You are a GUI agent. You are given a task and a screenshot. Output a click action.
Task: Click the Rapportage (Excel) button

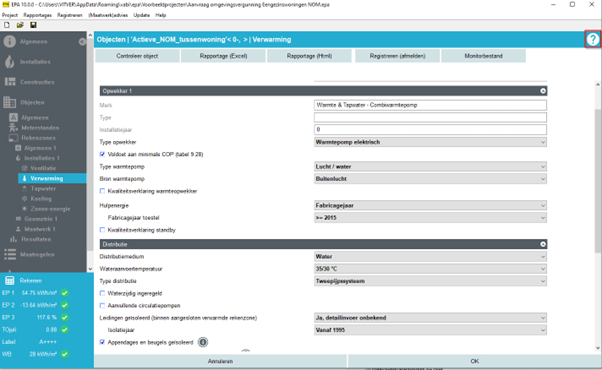click(223, 56)
